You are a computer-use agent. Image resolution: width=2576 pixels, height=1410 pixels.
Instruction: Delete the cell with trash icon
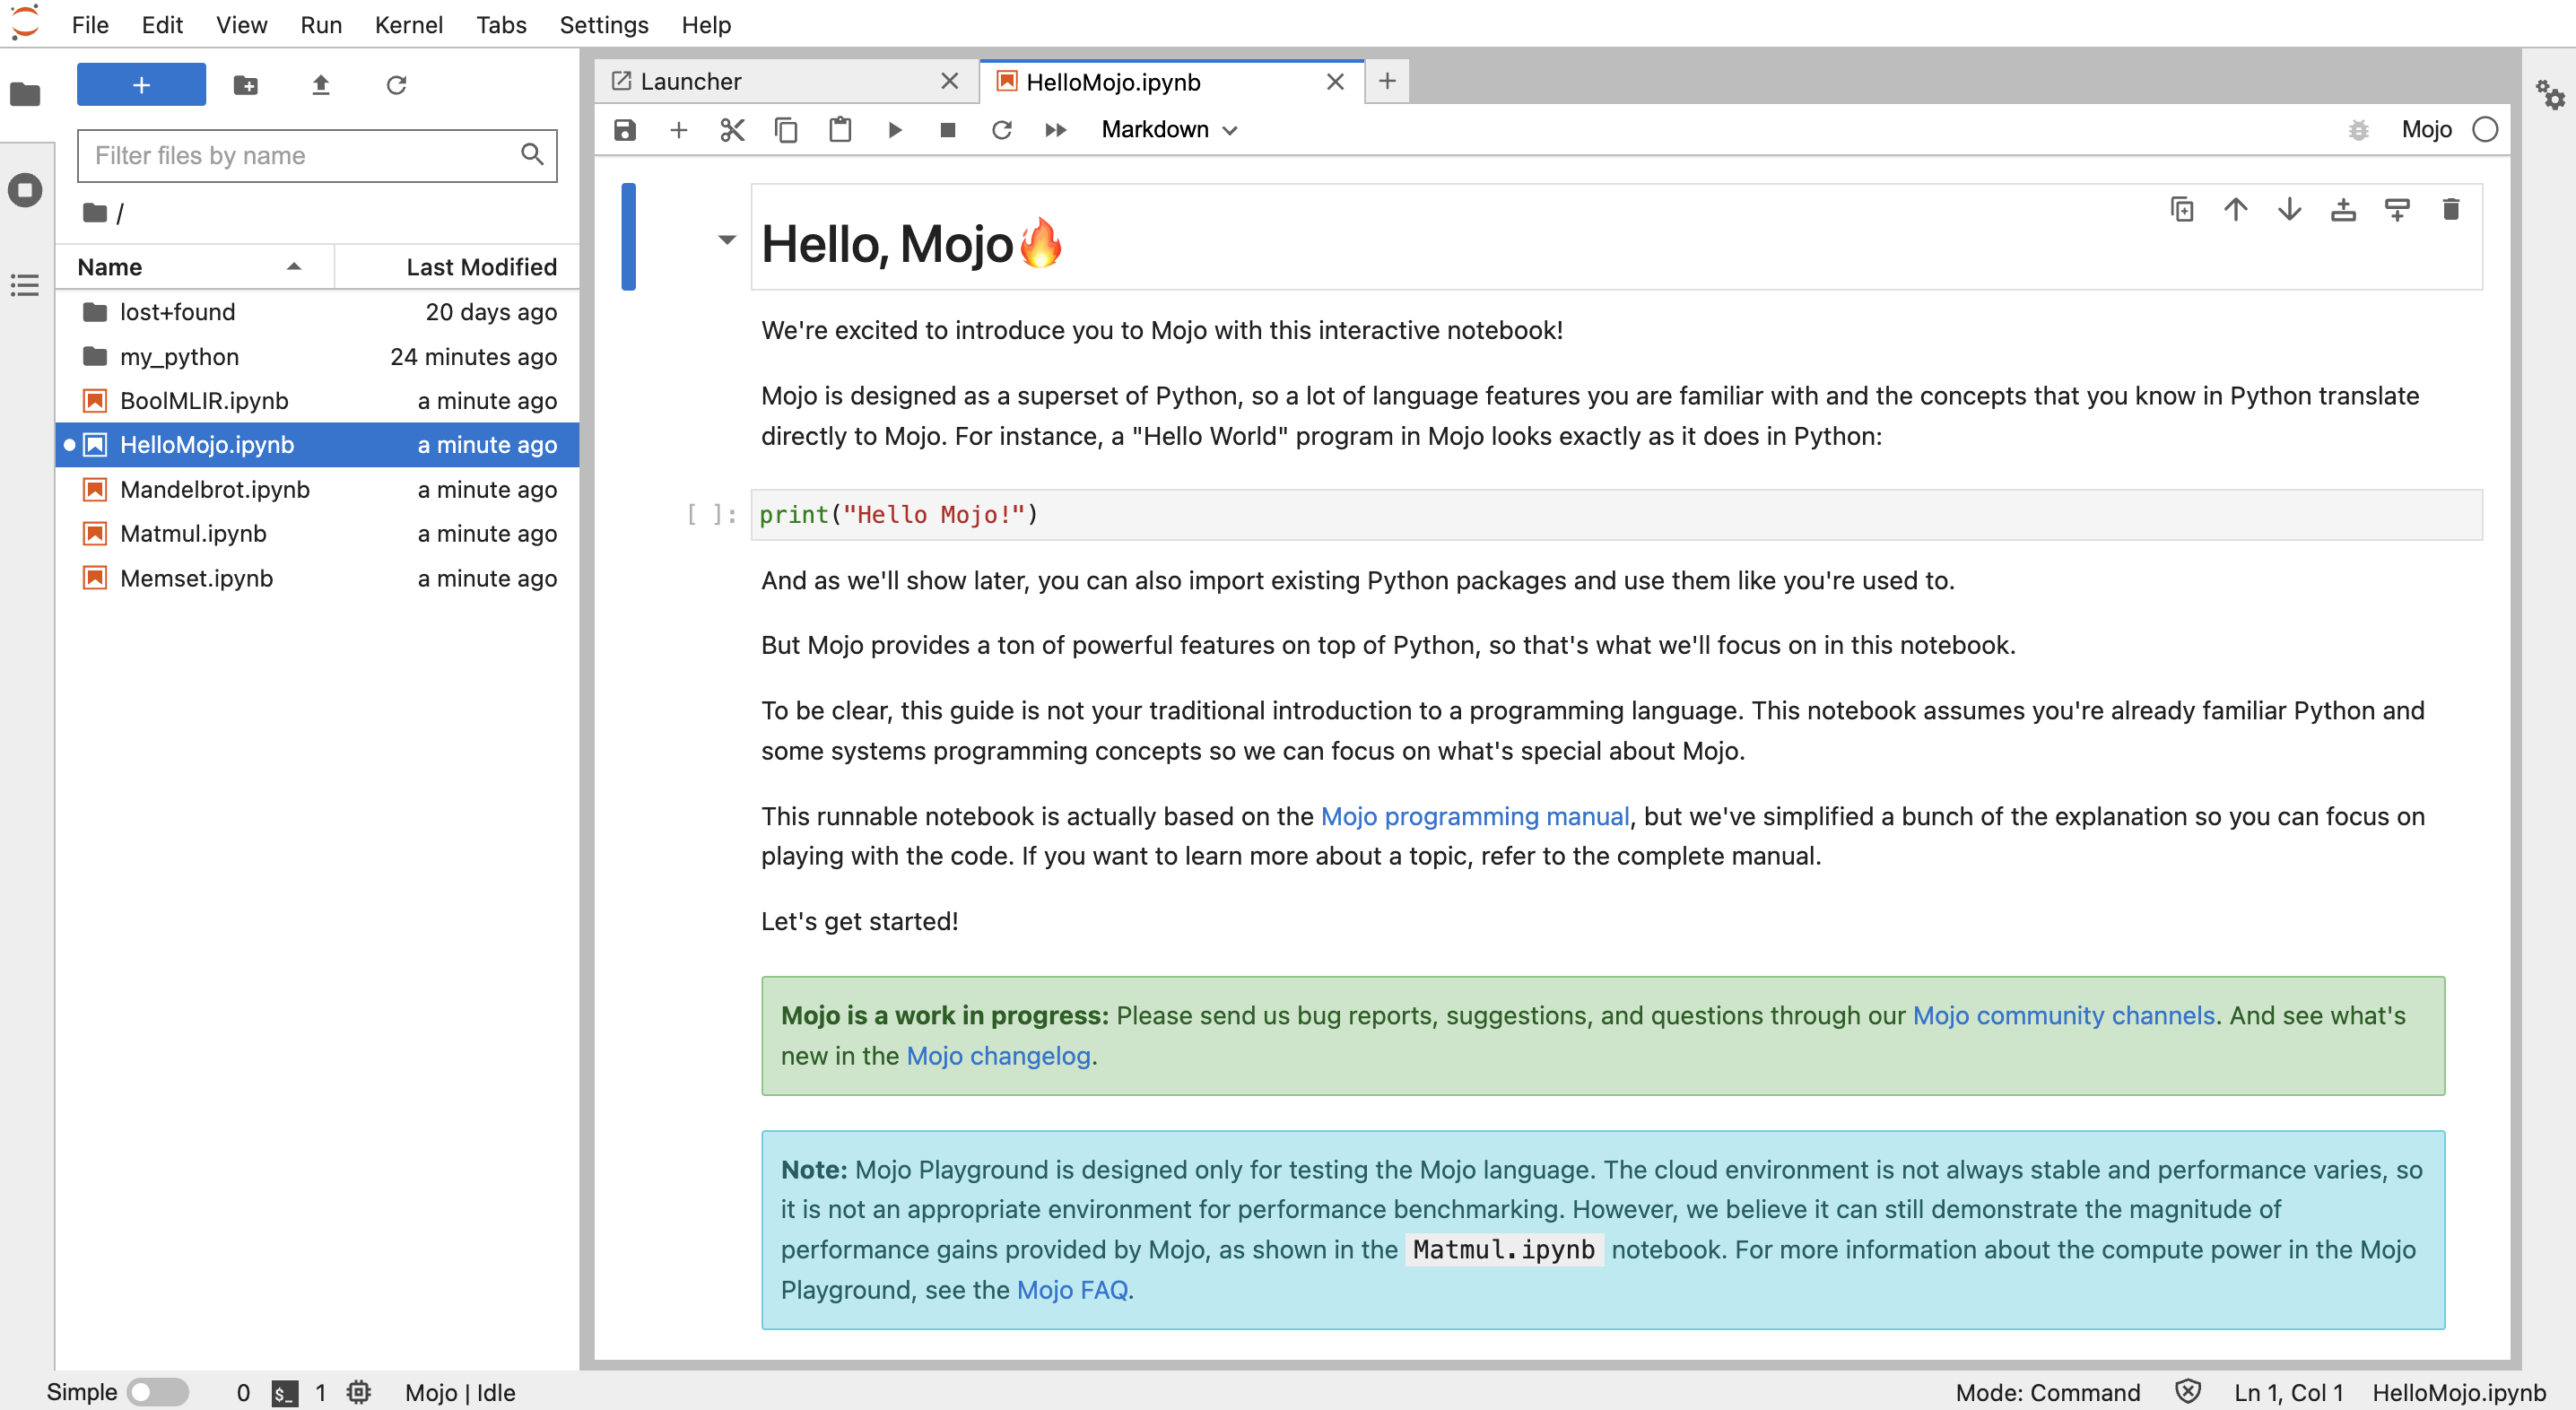coord(2451,210)
